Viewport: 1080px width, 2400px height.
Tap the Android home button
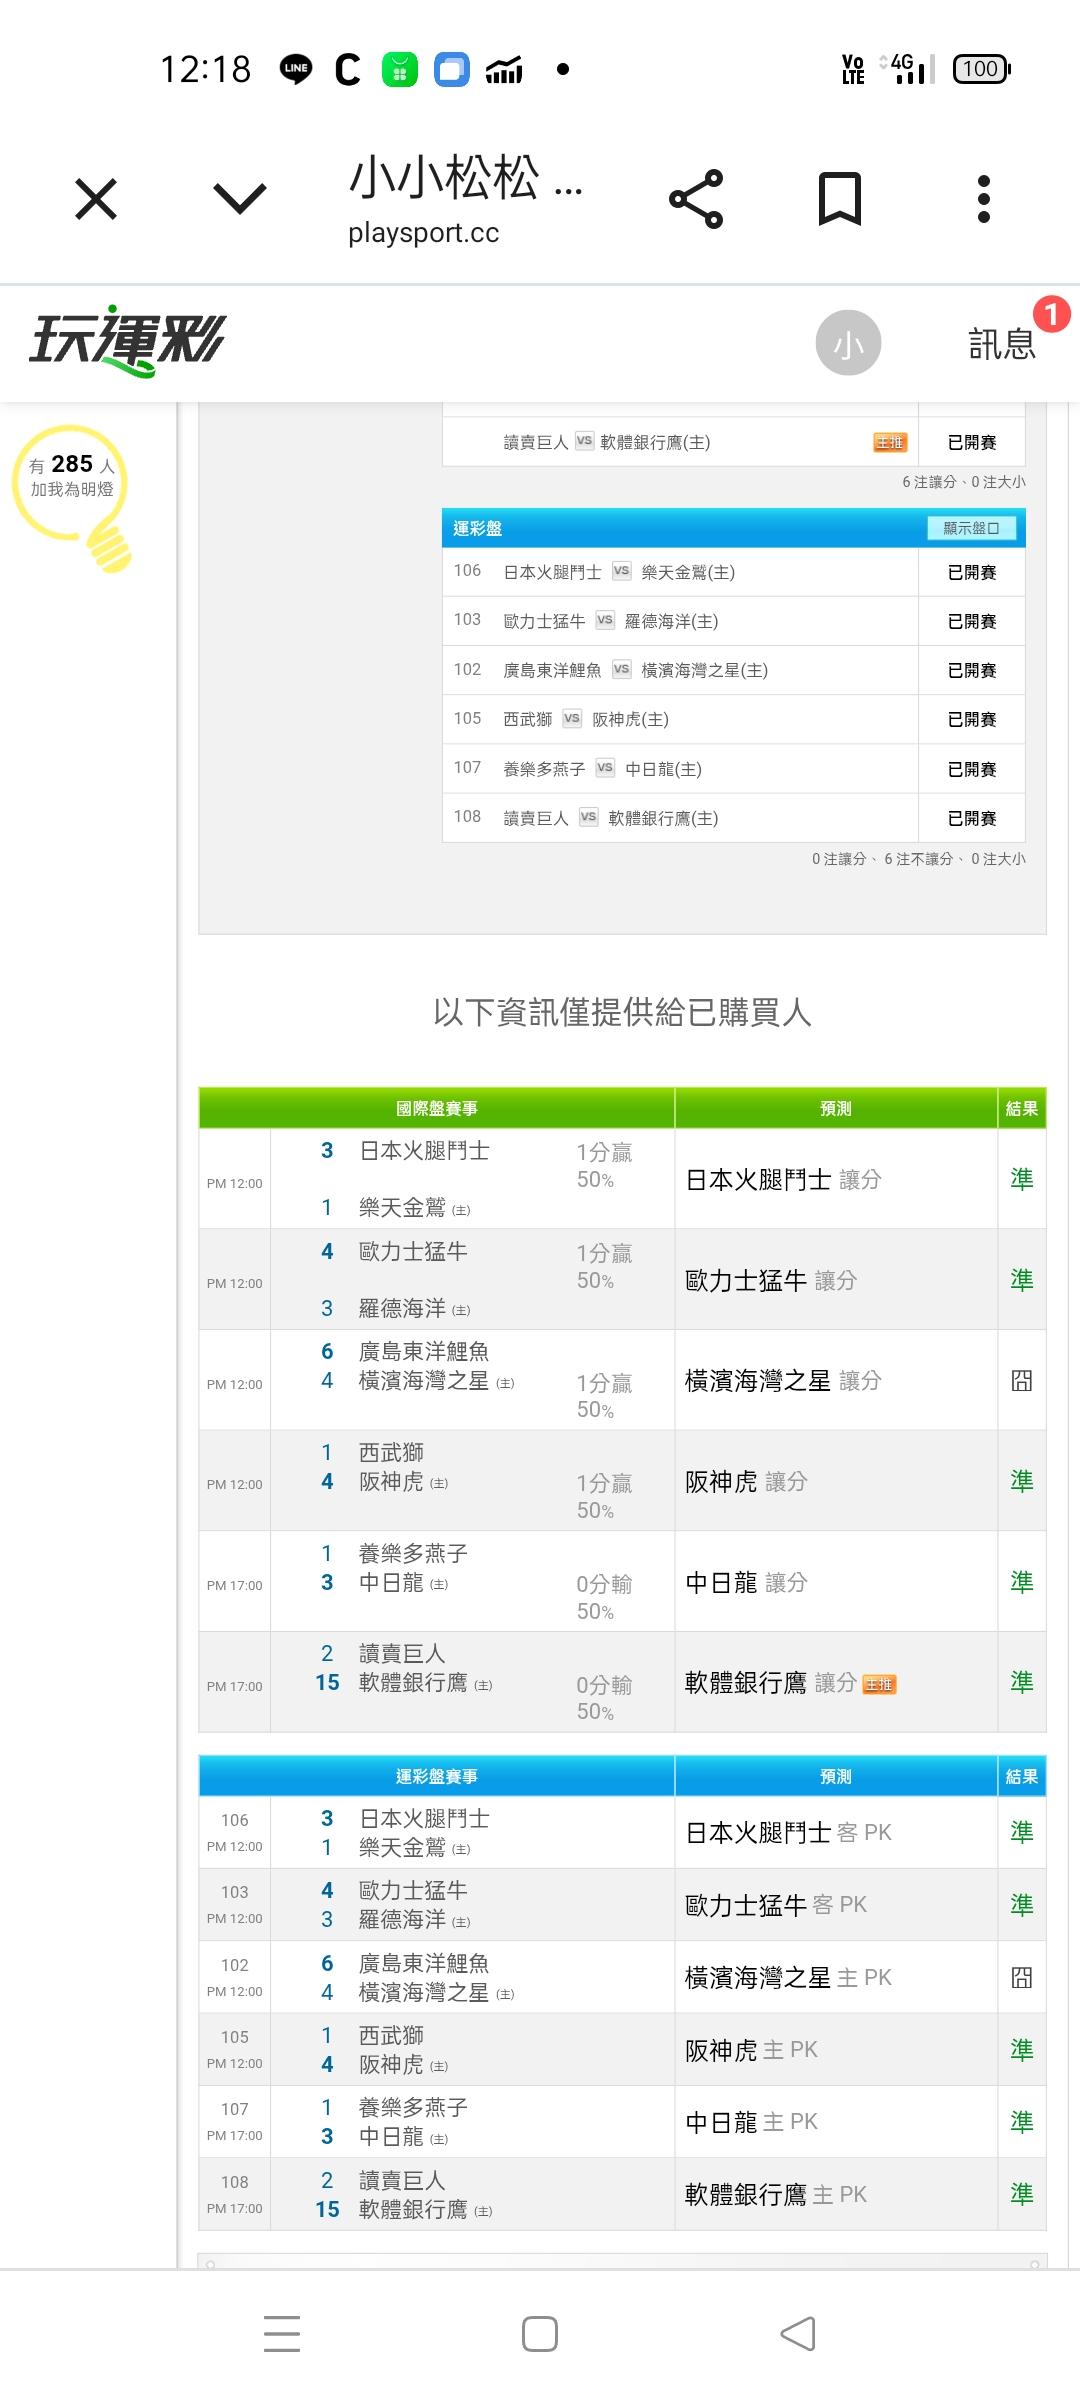(x=540, y=2334)
